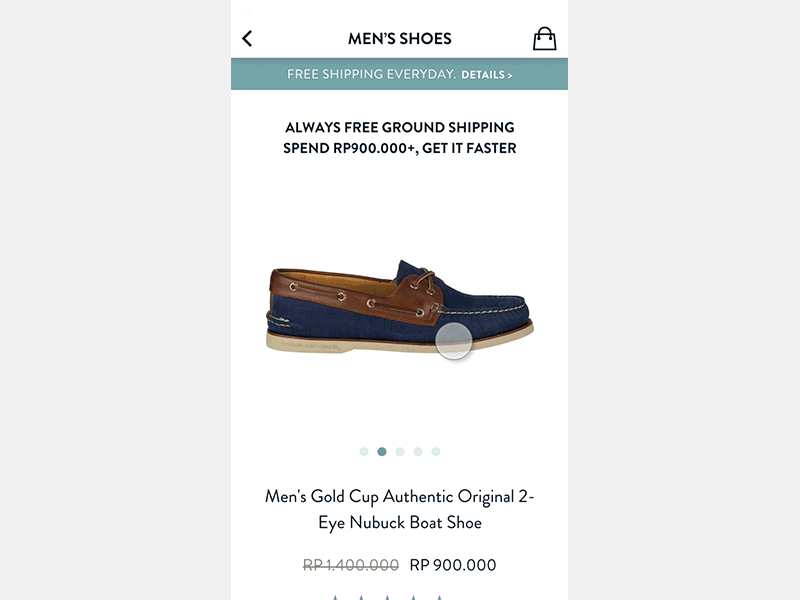Select the third carousel page dot
Screen dimensions: 800x600
[x=400, y=452]
